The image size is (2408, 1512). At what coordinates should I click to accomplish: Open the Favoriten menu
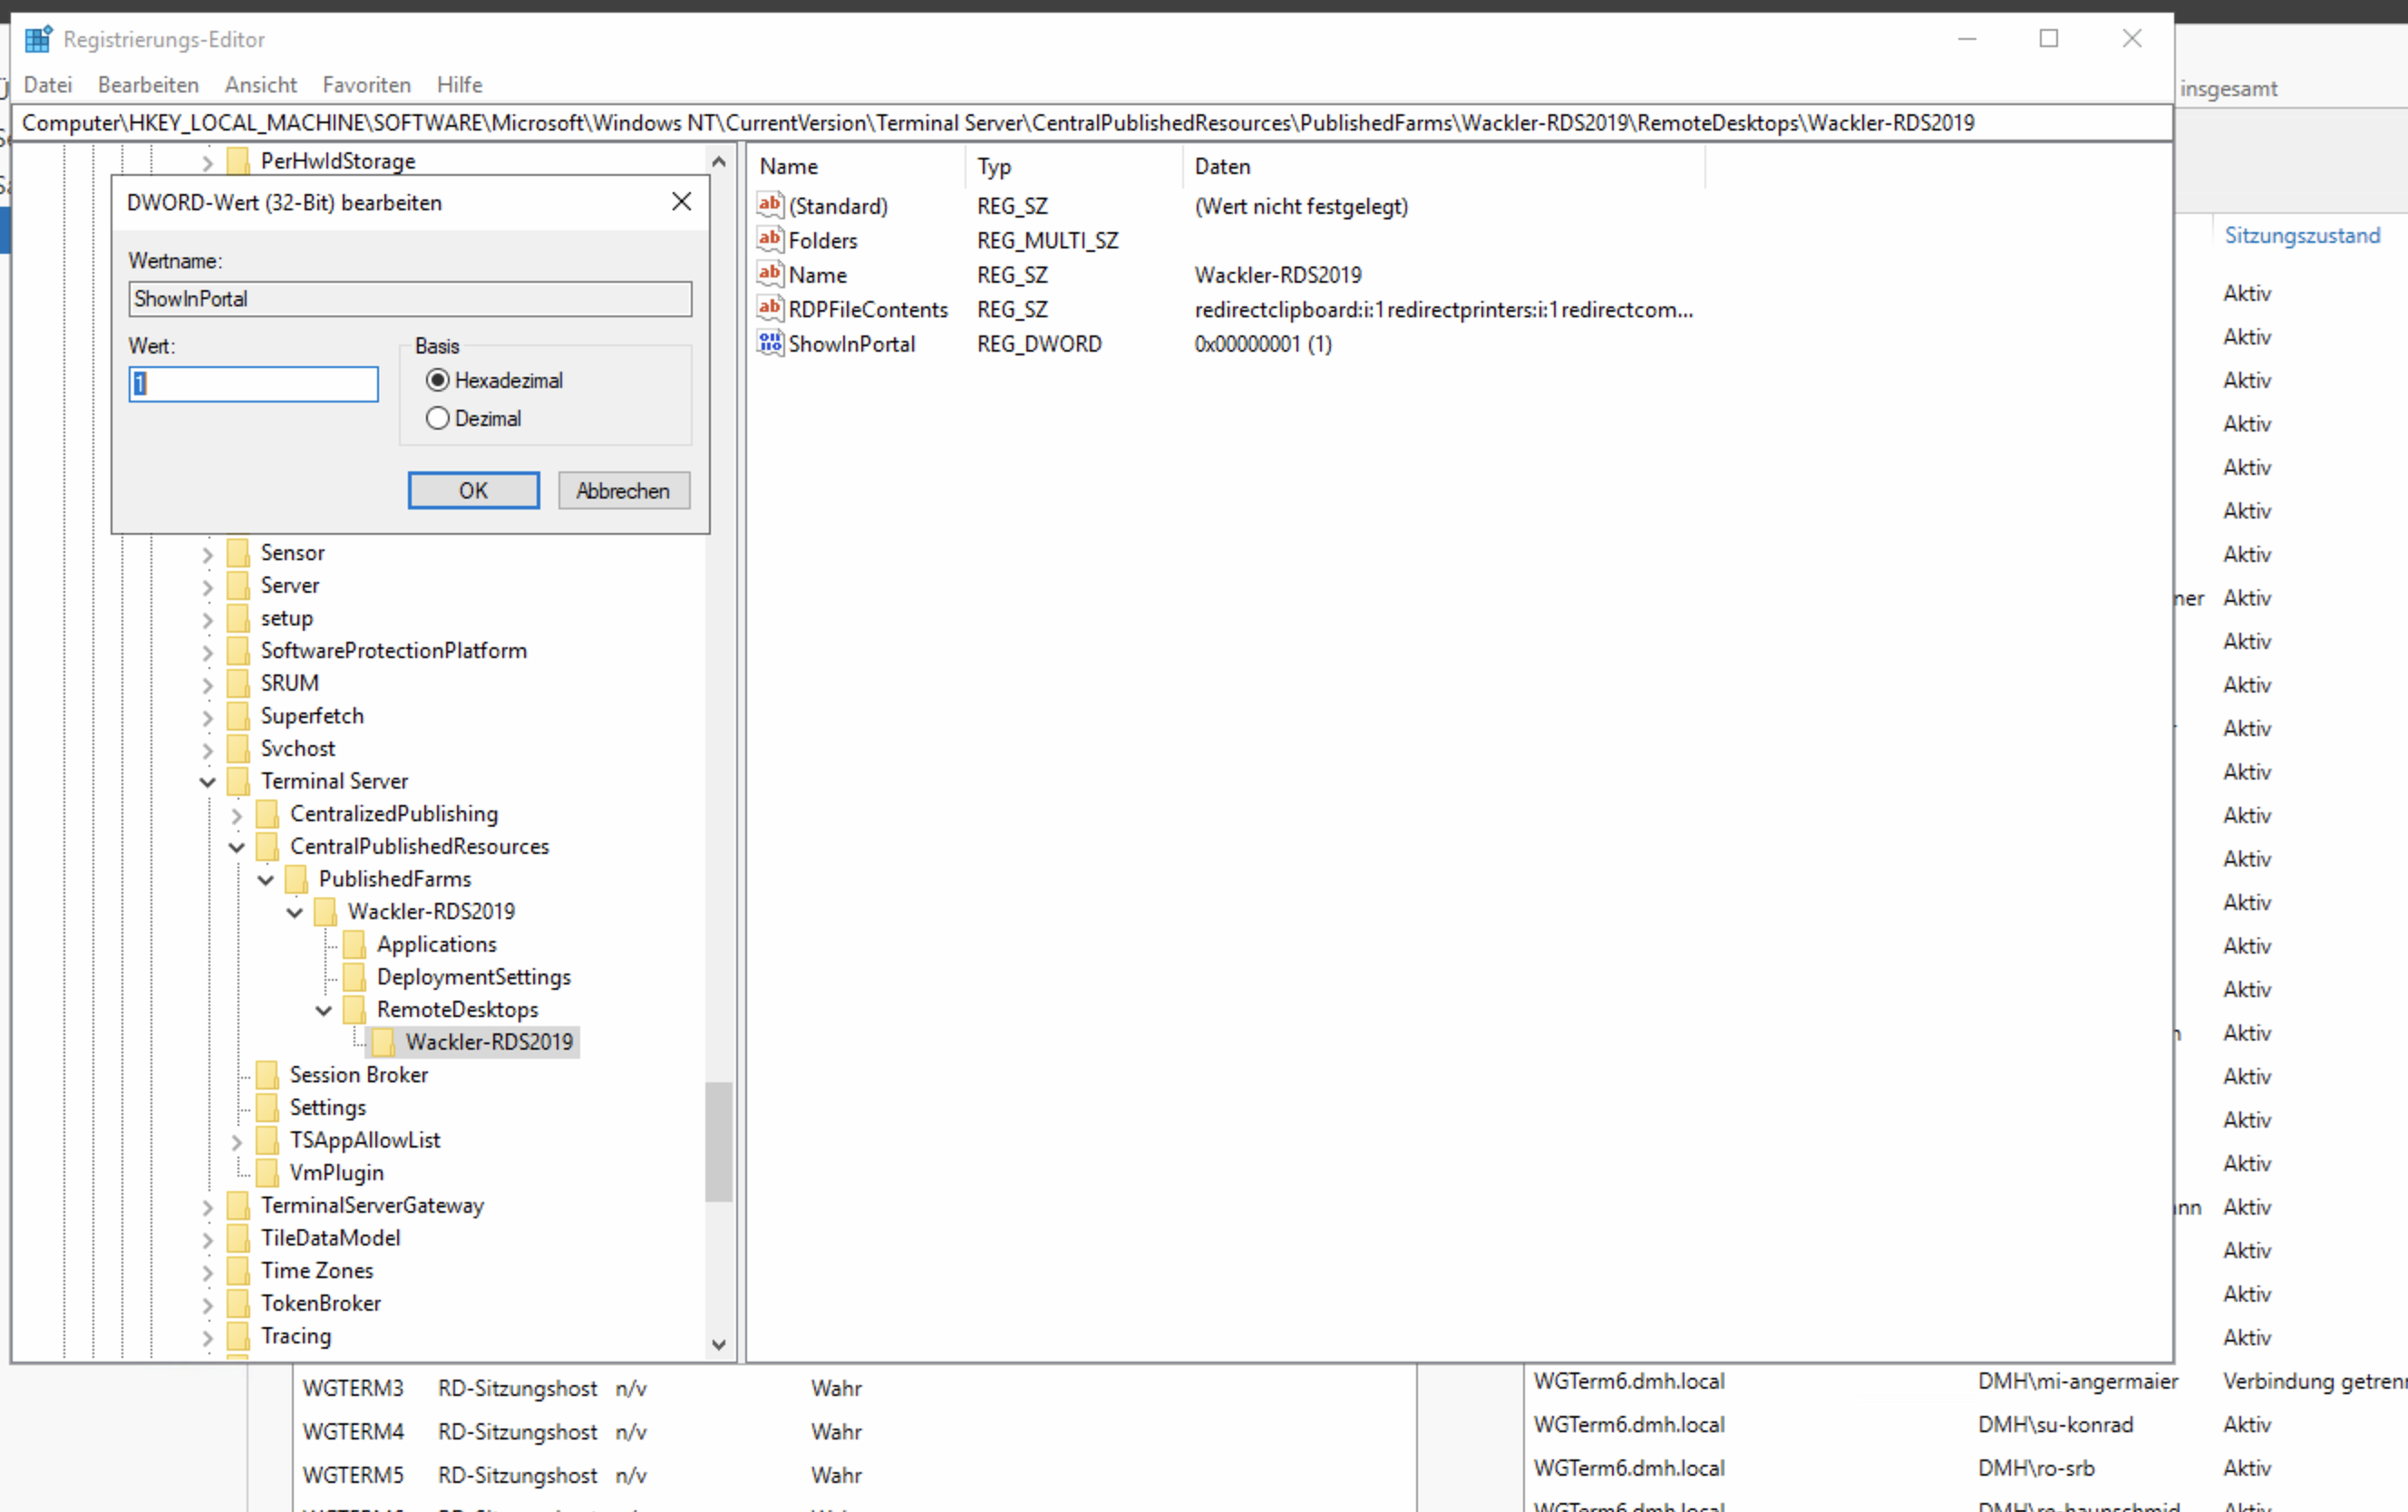pyautogui.click(x=366, y=85)
